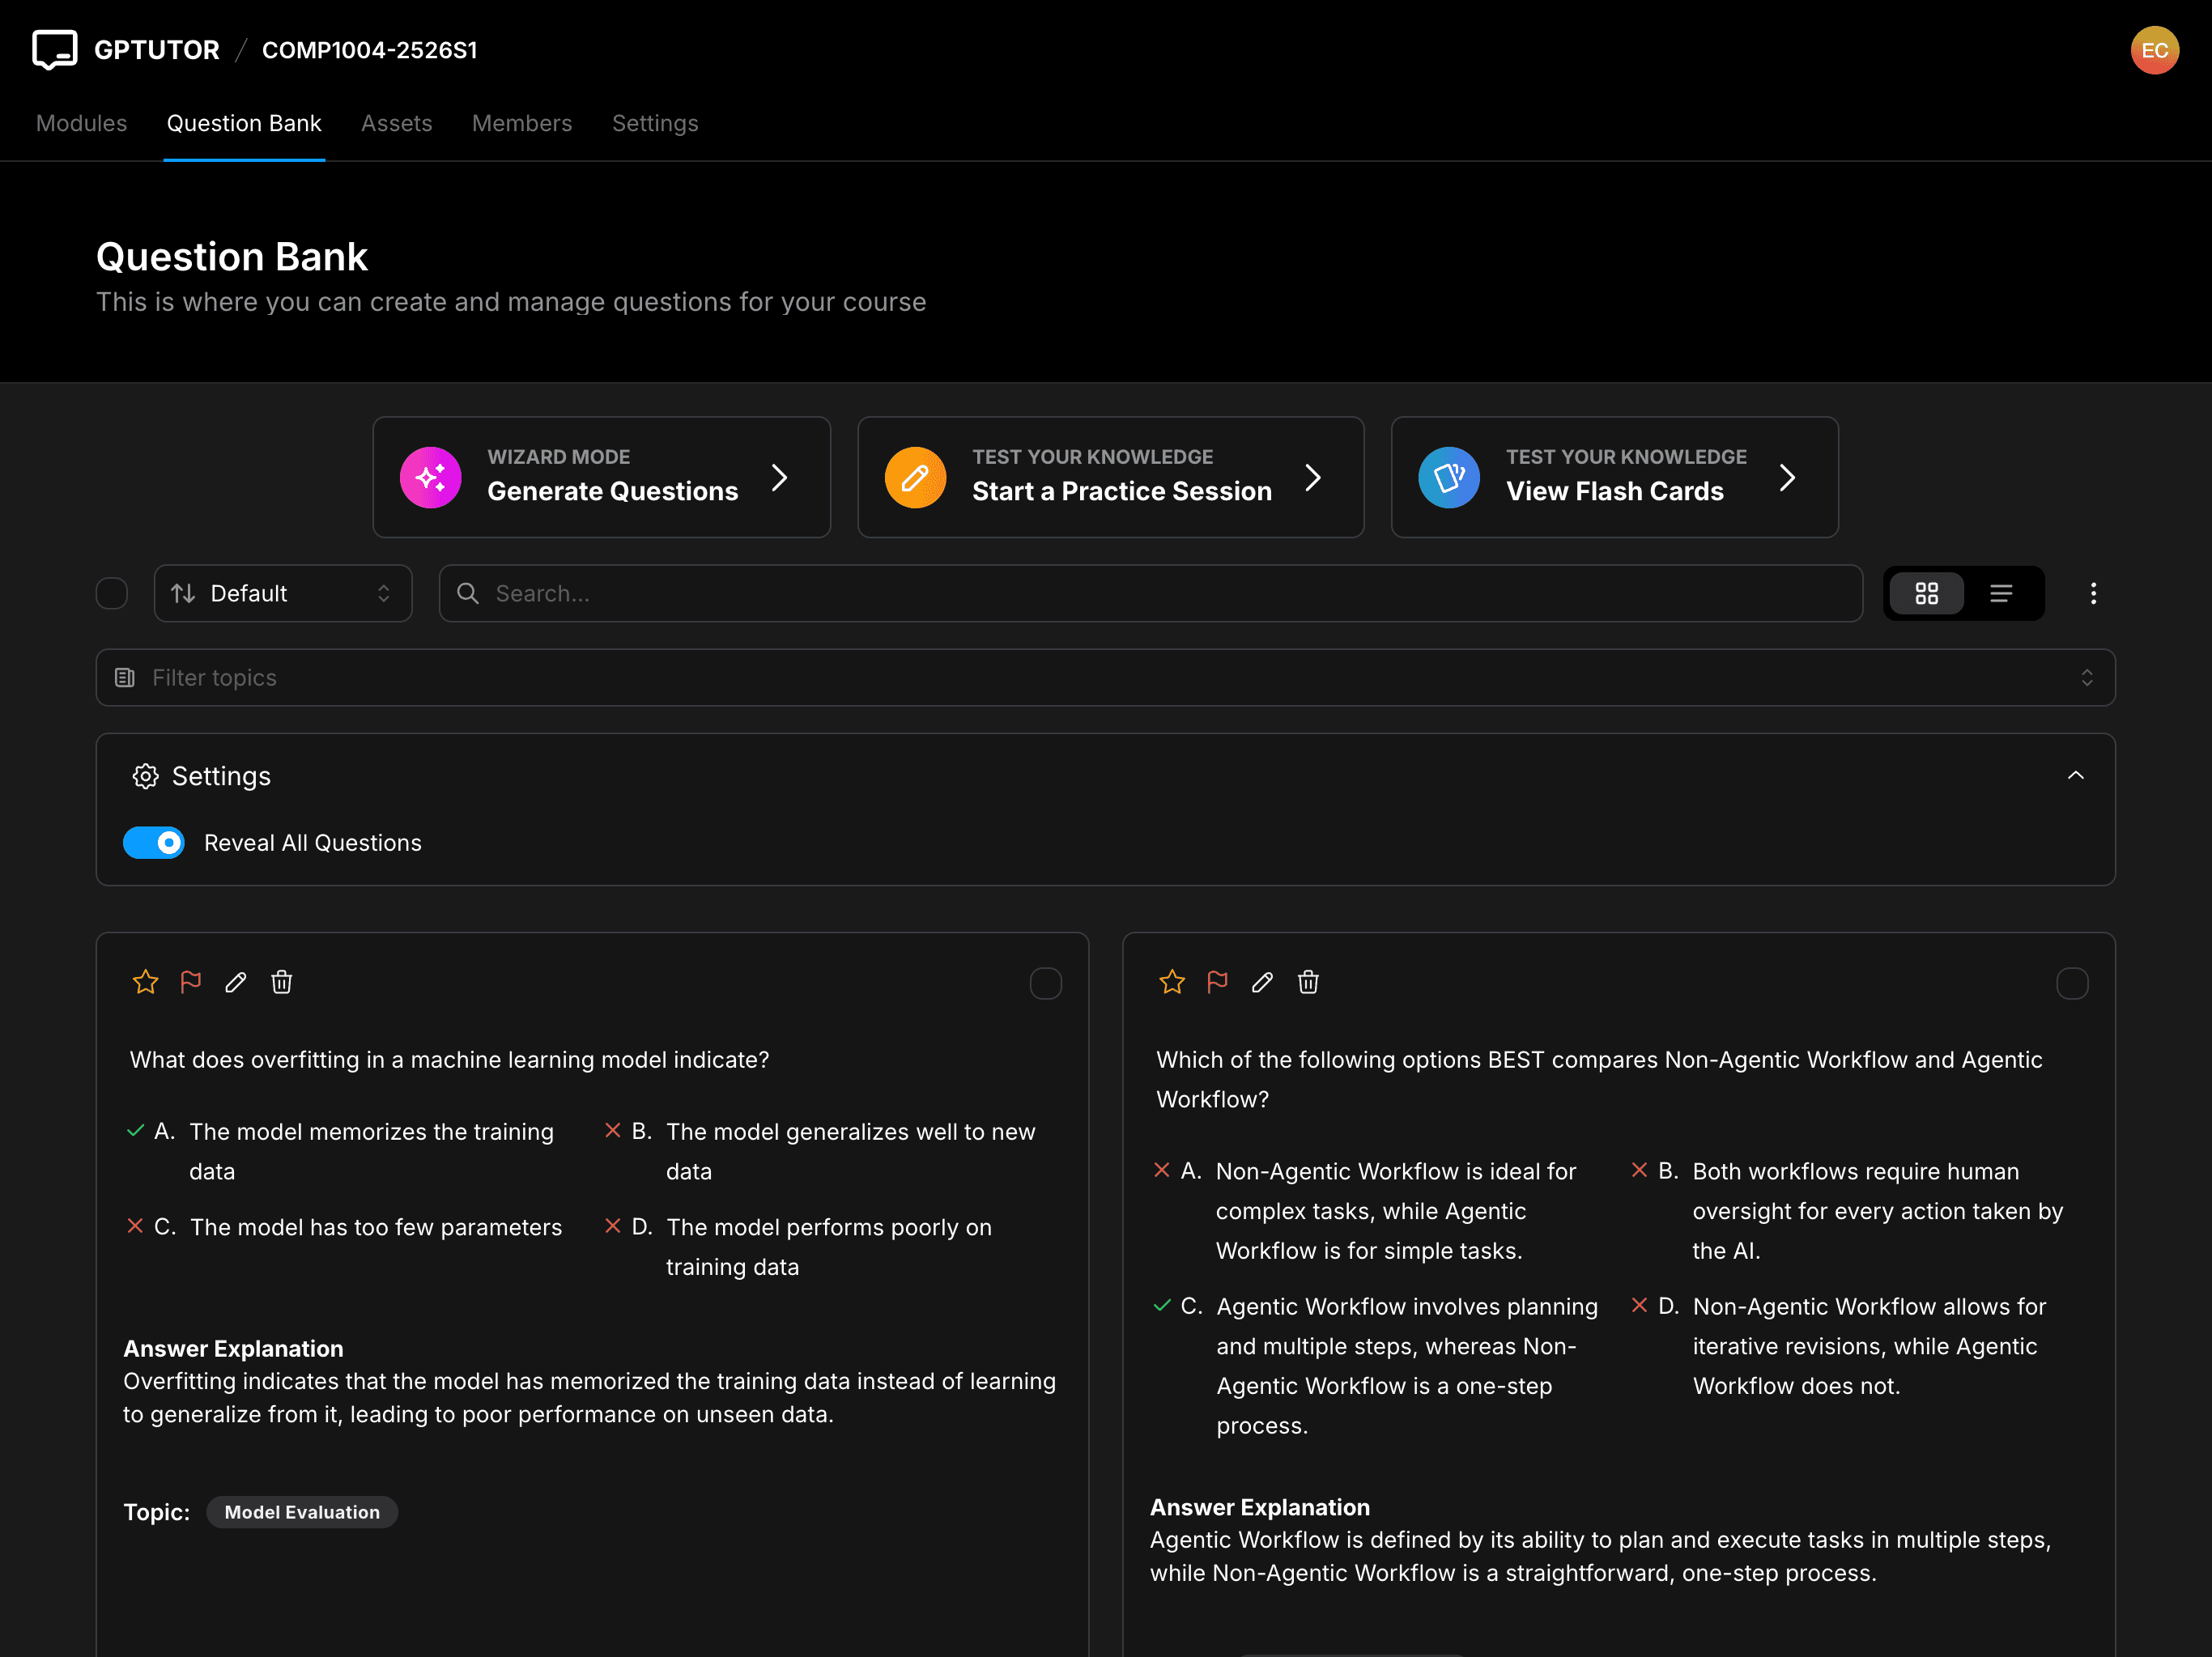
Task: Select the overfitting question card checkbox
Action: pyautogui.click(x=1045, y=983)
